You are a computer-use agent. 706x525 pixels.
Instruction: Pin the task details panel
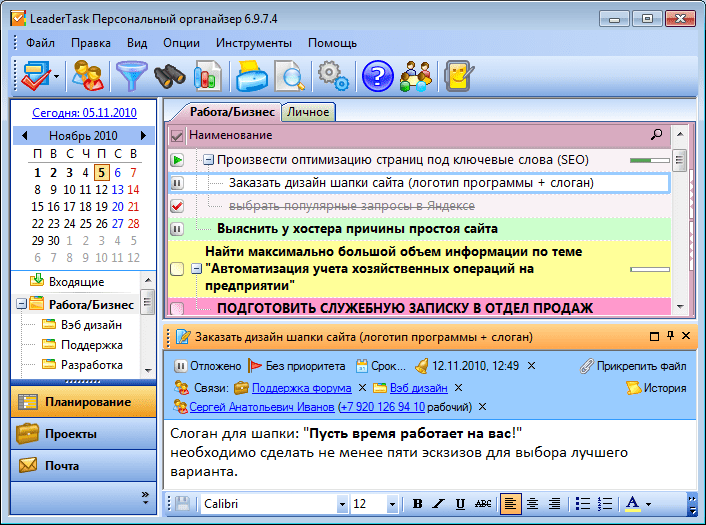point(670,335)
